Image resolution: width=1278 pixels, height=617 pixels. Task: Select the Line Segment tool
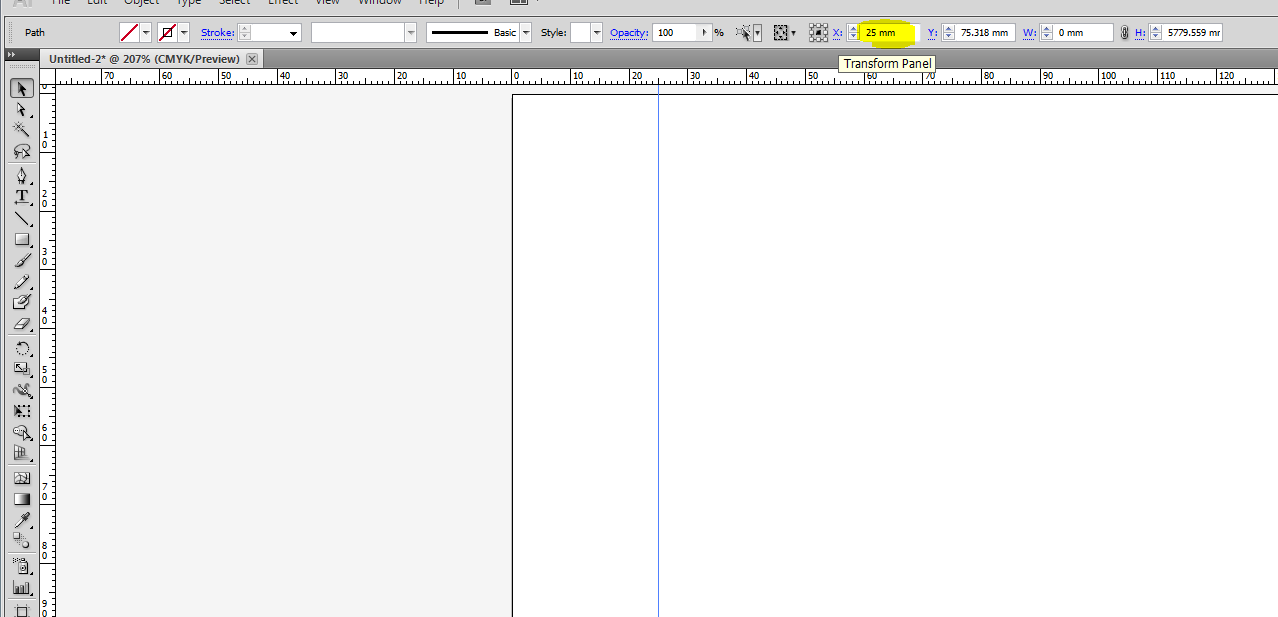(21, 218)
